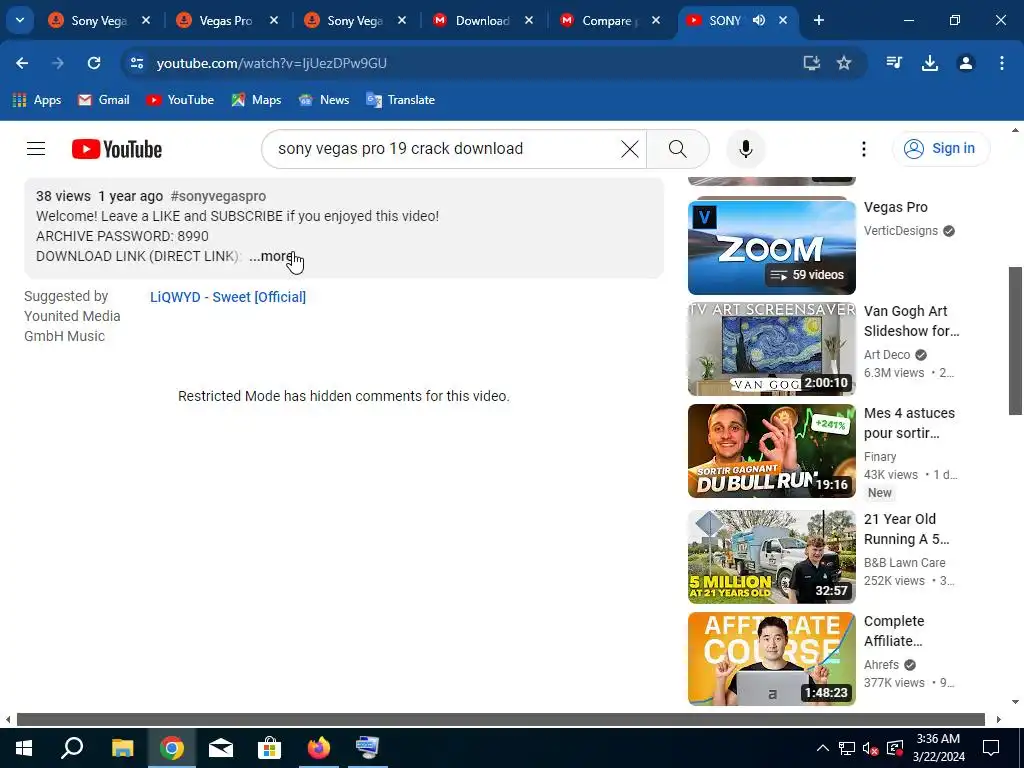Close the Download tab
Image resolution: width=1024 pixels, height=768 pixels.
529,20
